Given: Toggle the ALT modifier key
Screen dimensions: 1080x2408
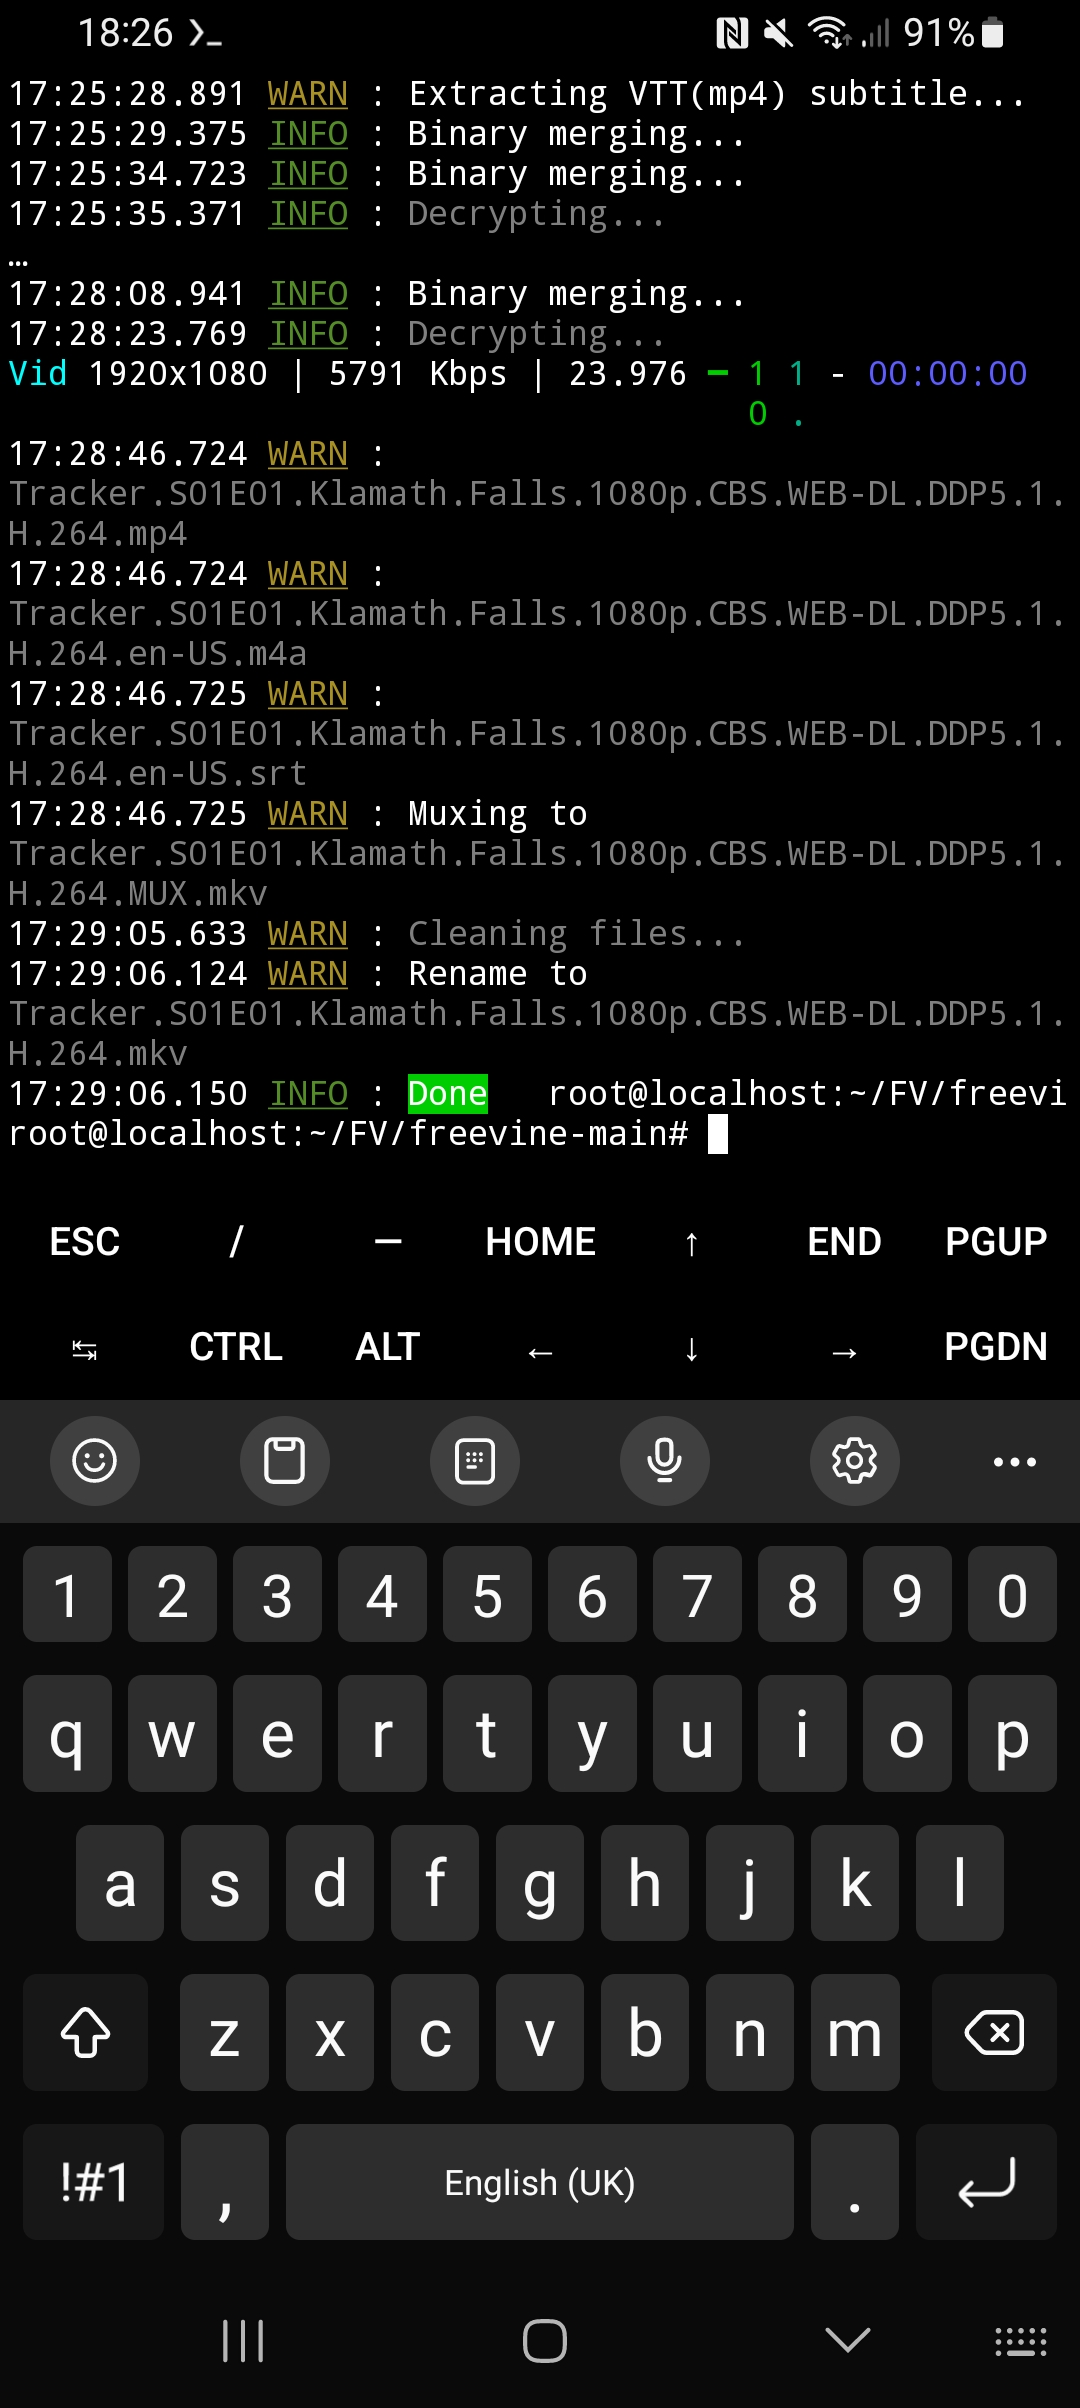Looking at the screenshot, I should [388, 1347].
